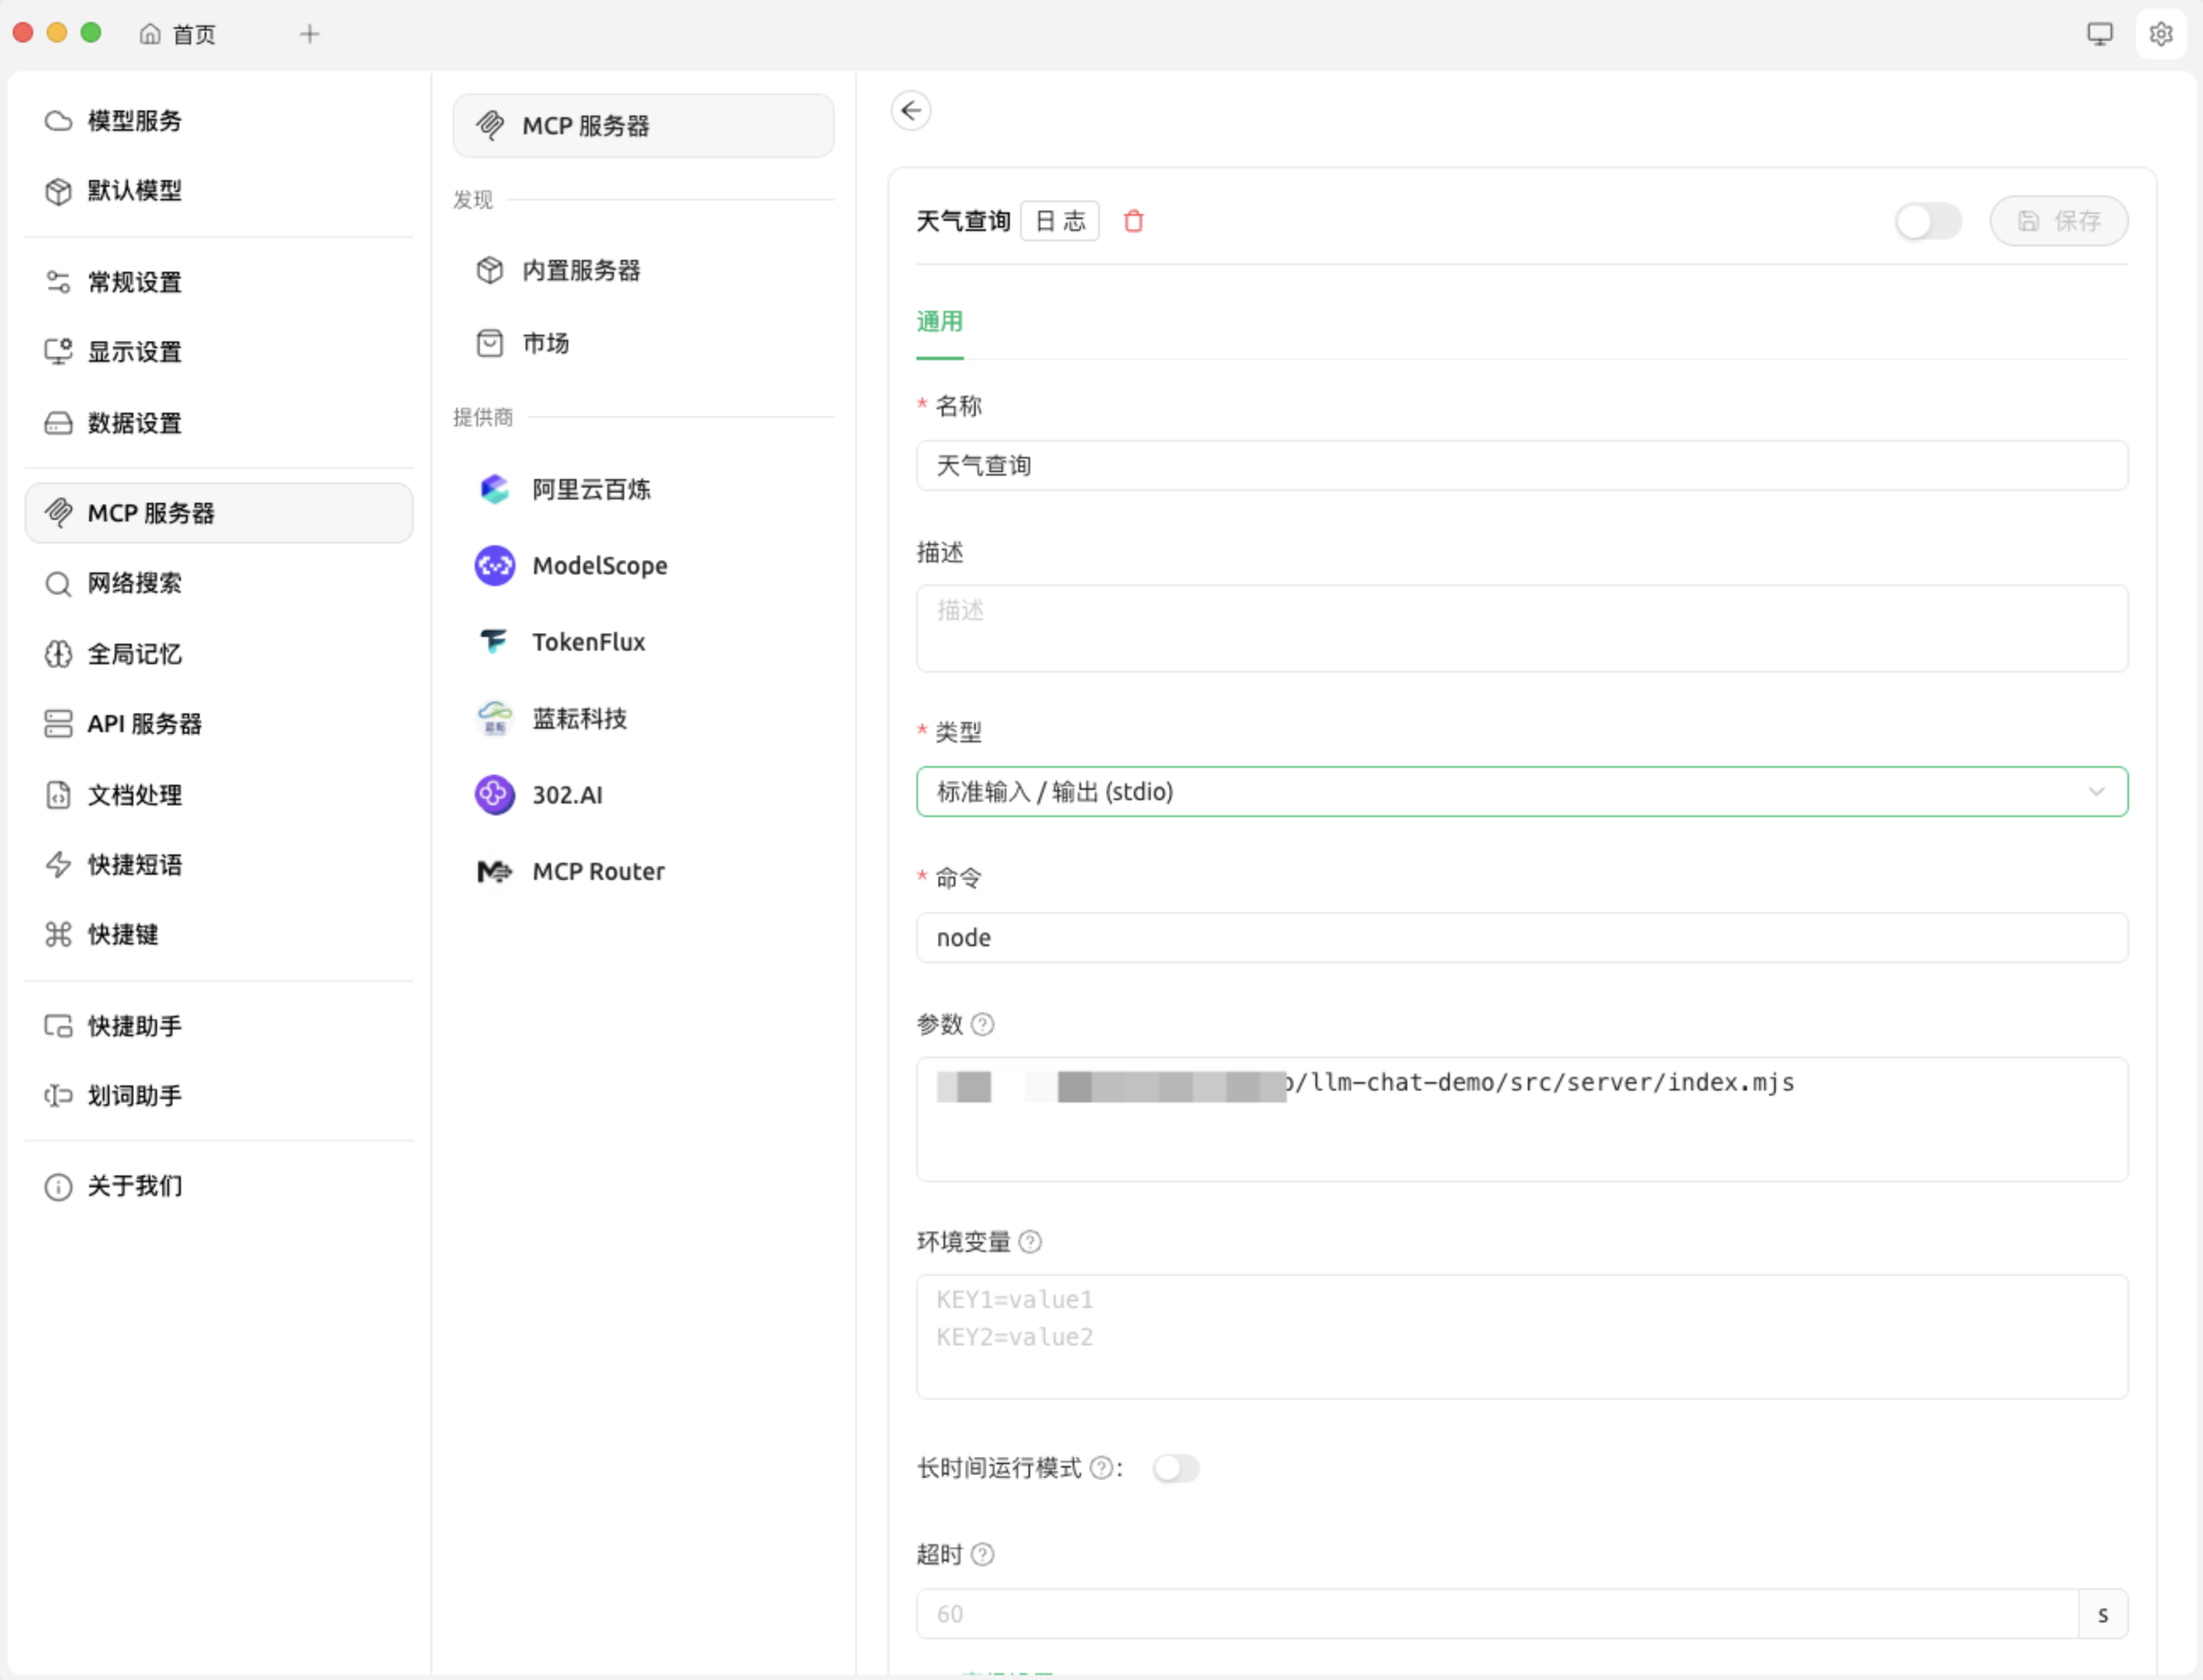Open 网络搜索 settings menu
The width and height of the screenshot is (2203, 1680).
(x=134, y=584)
